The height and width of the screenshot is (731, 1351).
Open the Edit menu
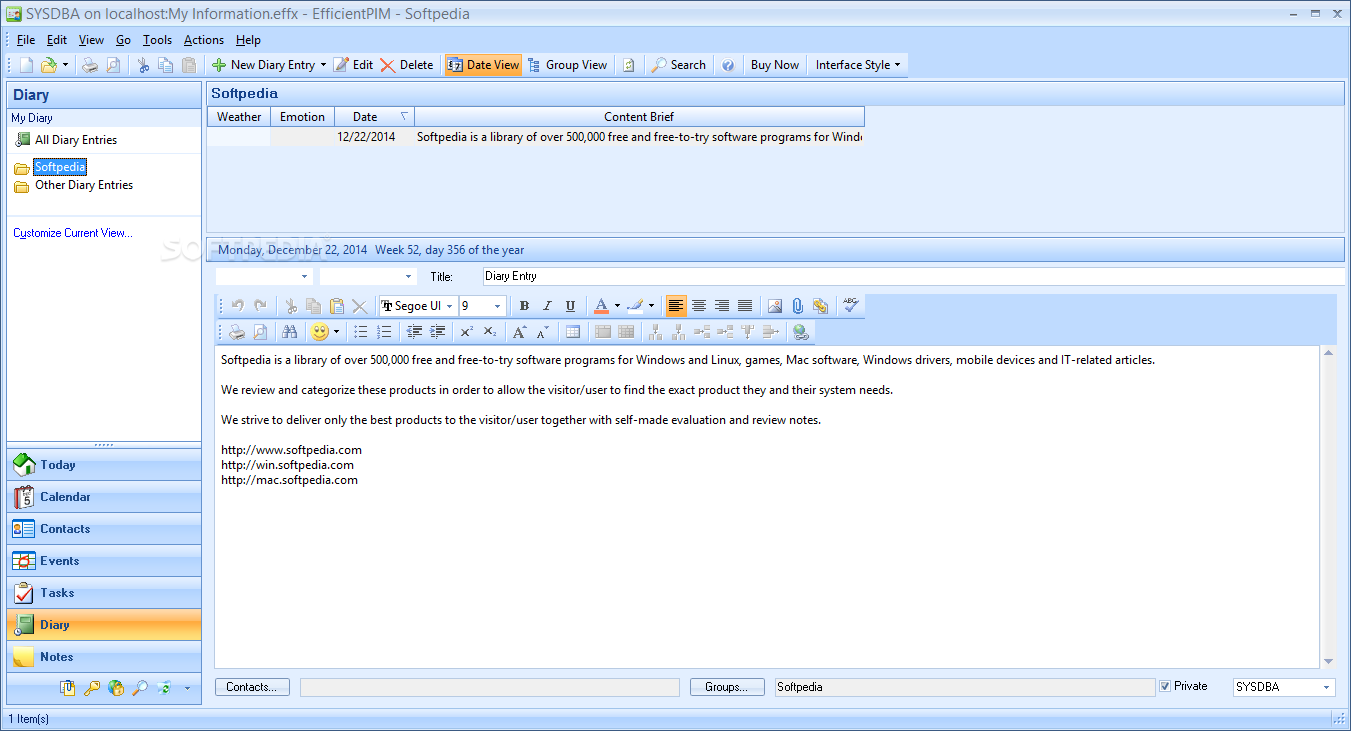(57, 40)
